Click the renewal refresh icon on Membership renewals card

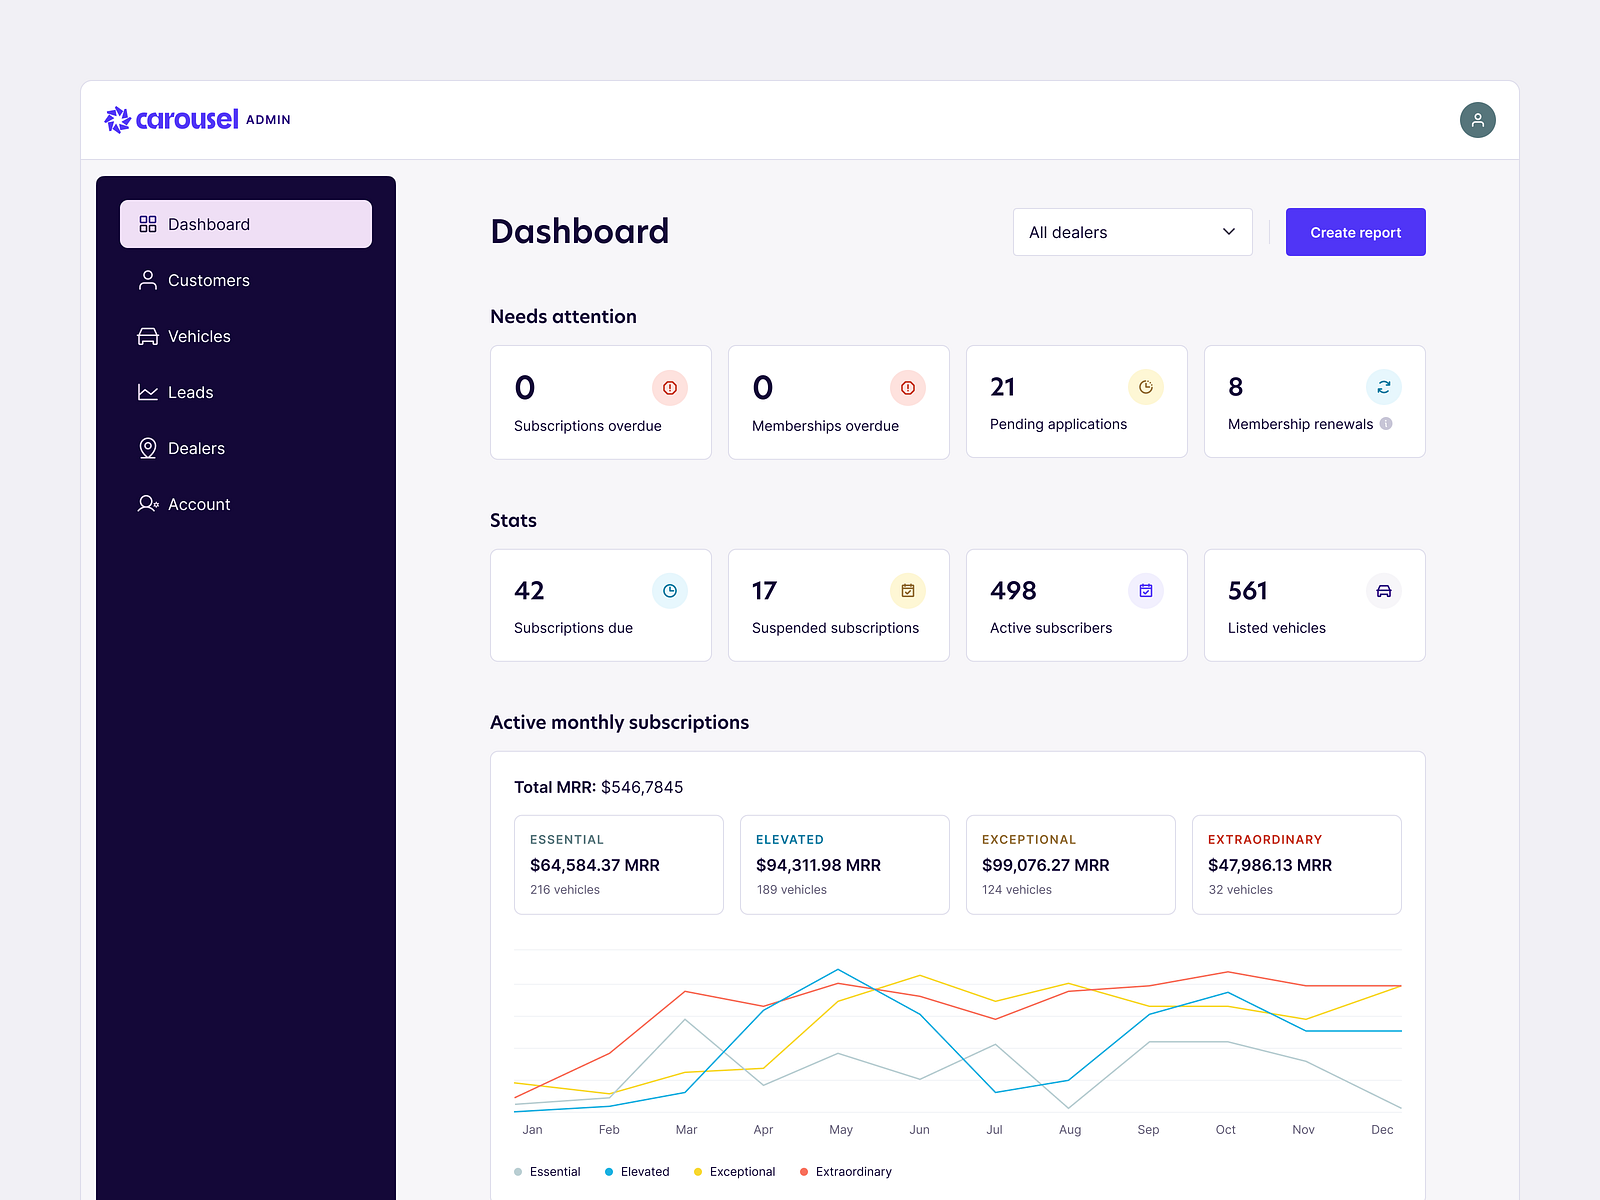coord(1384,387)
